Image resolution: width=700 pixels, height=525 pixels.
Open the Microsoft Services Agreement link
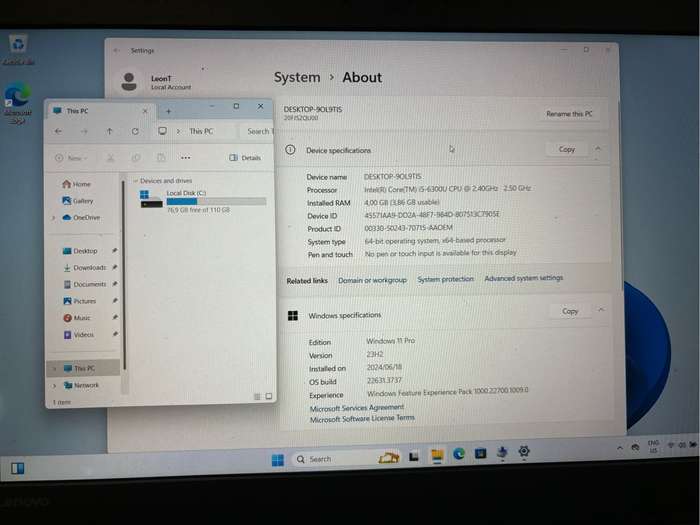point(357,408)
